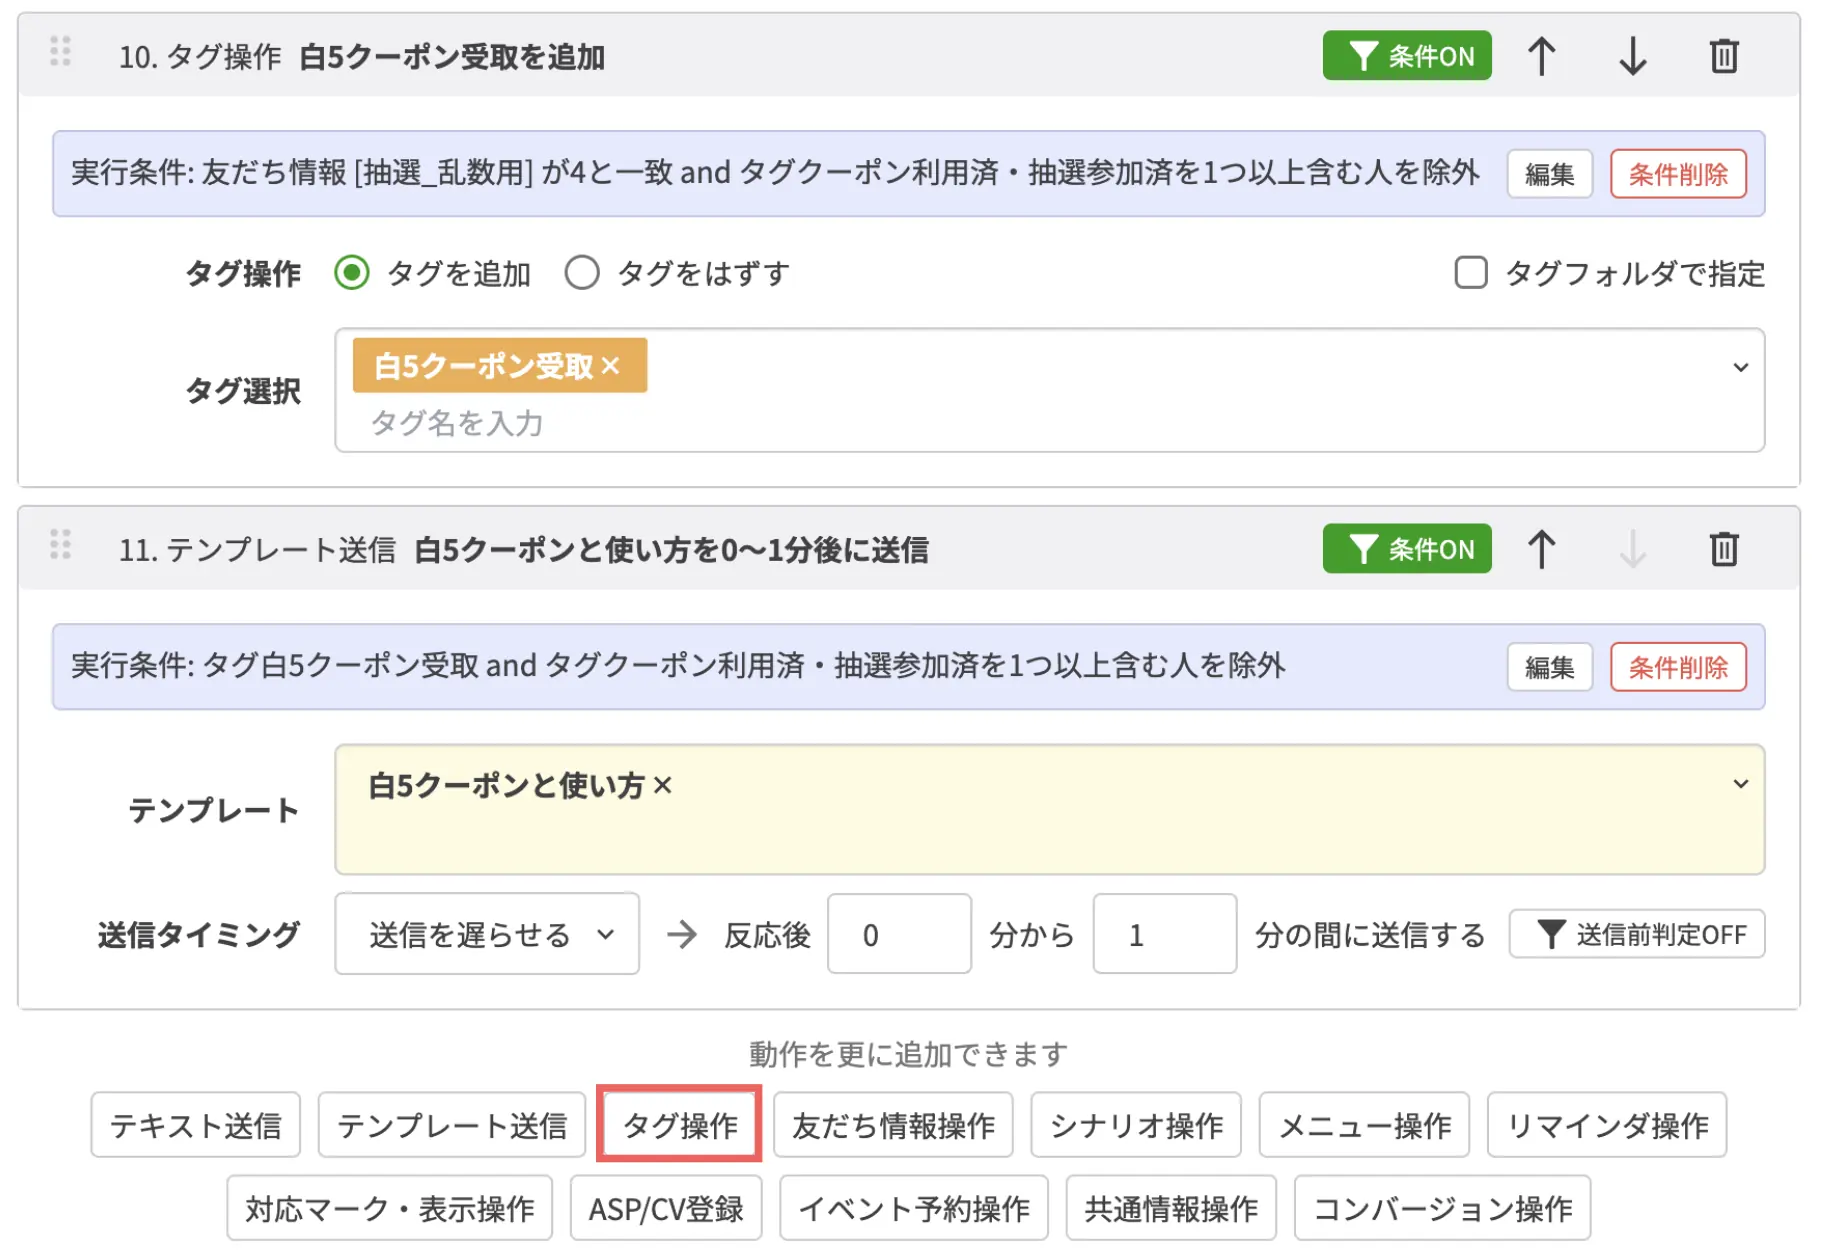Viewport: 1824px width, 1260px height.
Task: Expand the template dropdown chevron
Action: click(1741, 784)
